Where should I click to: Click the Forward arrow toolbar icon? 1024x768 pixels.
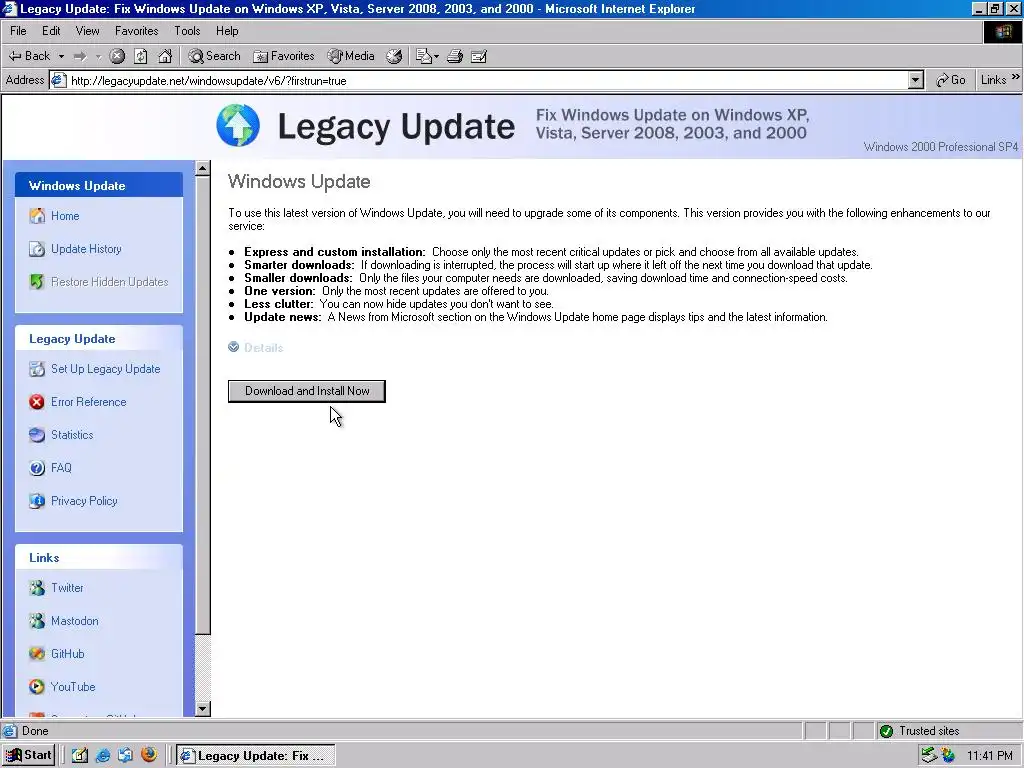[x=80, y=57]
